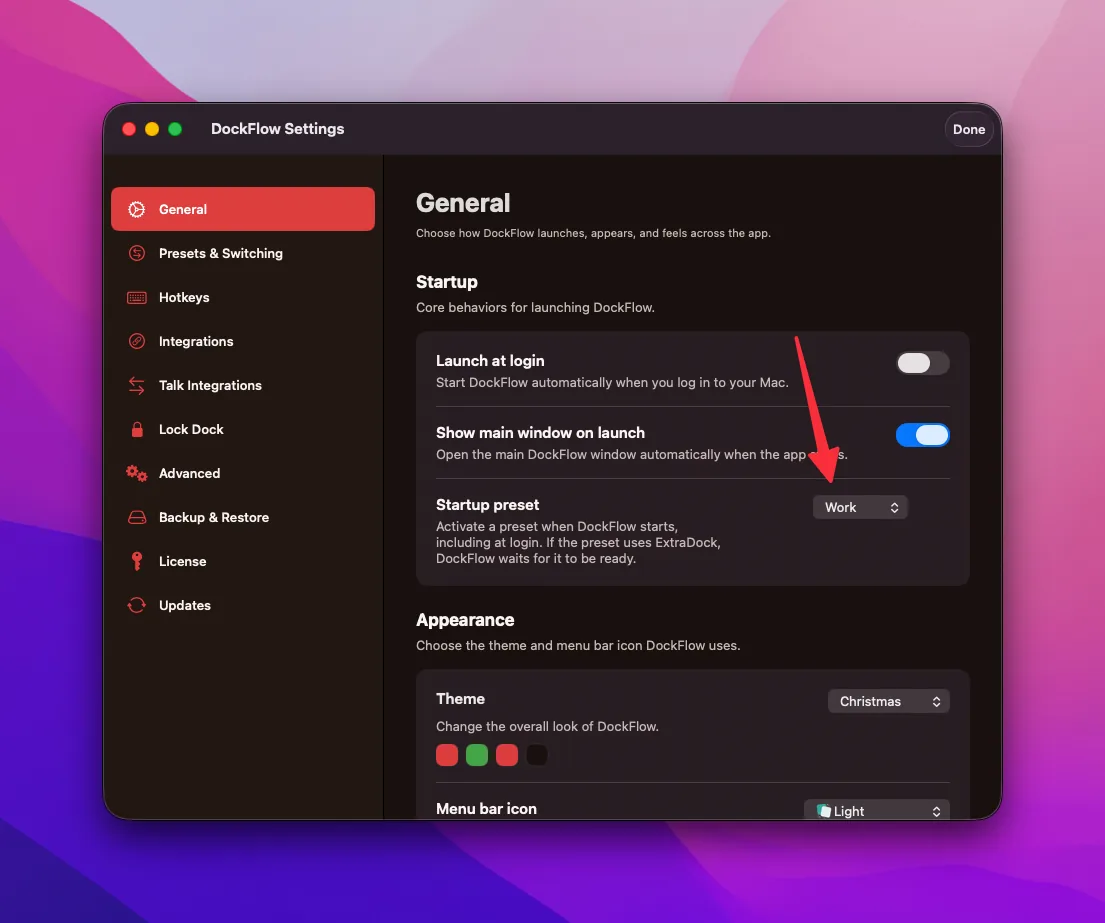
Task: Open the Startup preset Work dropdown
Action: 860,507
